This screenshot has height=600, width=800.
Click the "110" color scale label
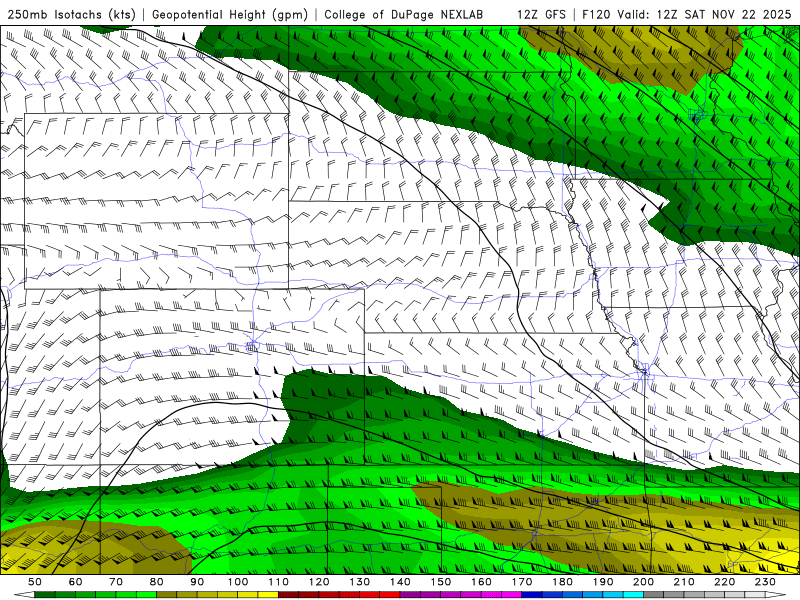tap(279, 582)
